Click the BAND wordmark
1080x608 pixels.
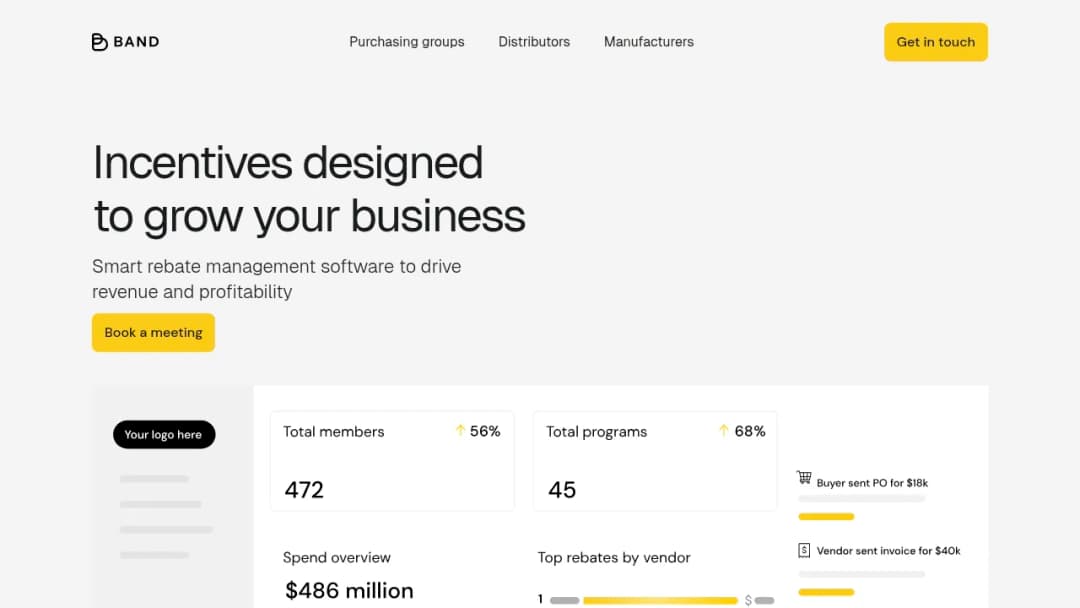pos(136,42)
